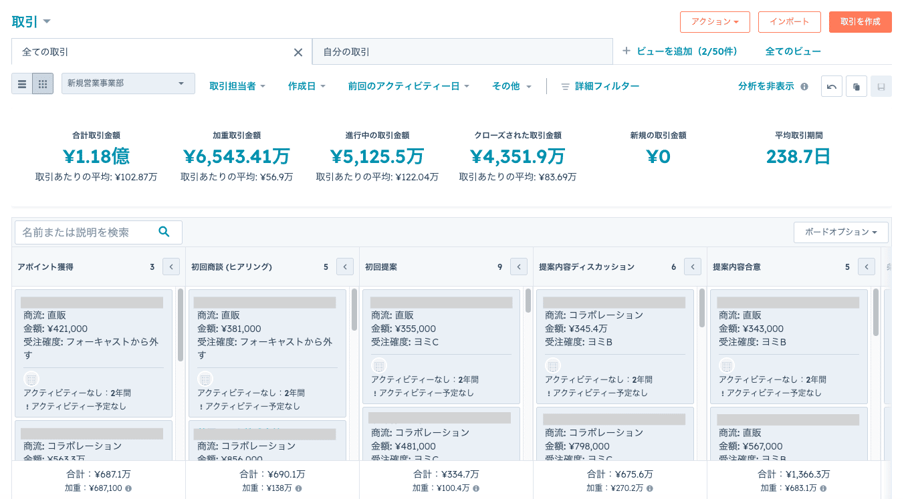This screenshot has width=908, height=499.
Task: Collapse the 初回提案 column
Action: click(x=519, y=267)
